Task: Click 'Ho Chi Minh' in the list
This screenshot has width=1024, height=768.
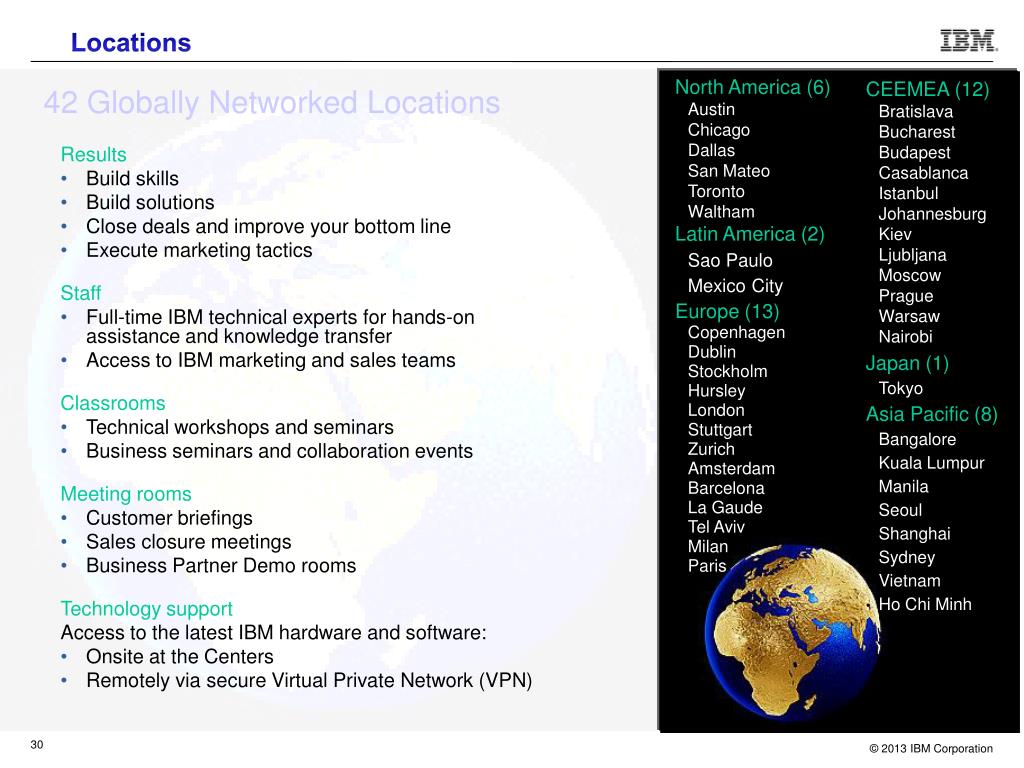Action: (925, 604)
